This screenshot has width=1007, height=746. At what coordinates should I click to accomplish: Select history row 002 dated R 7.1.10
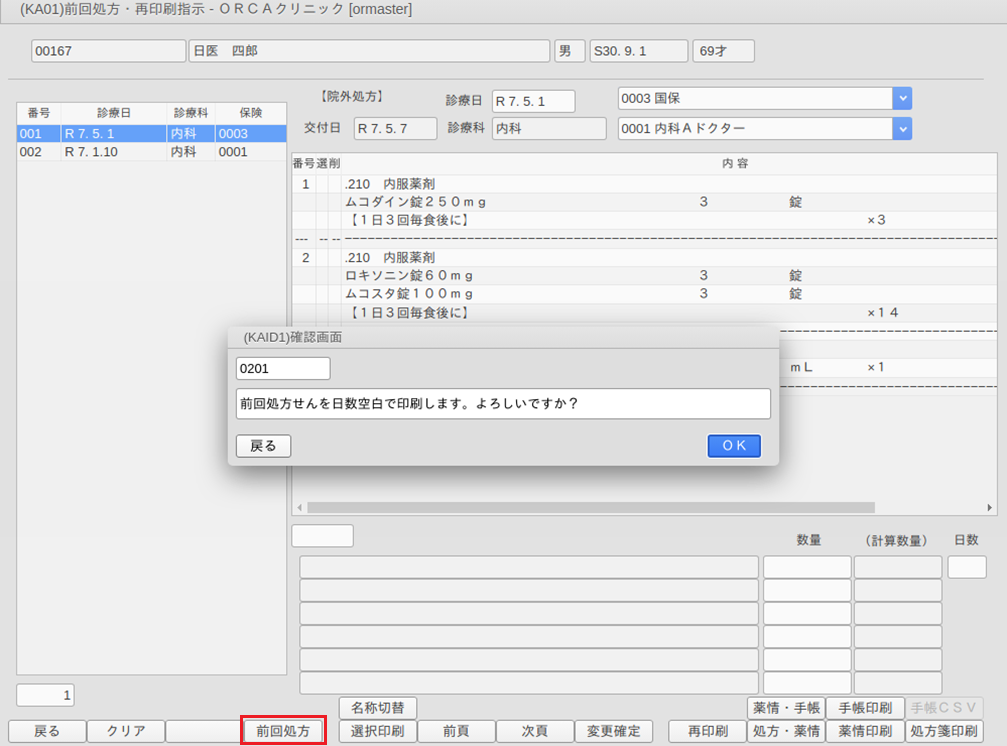140,152
